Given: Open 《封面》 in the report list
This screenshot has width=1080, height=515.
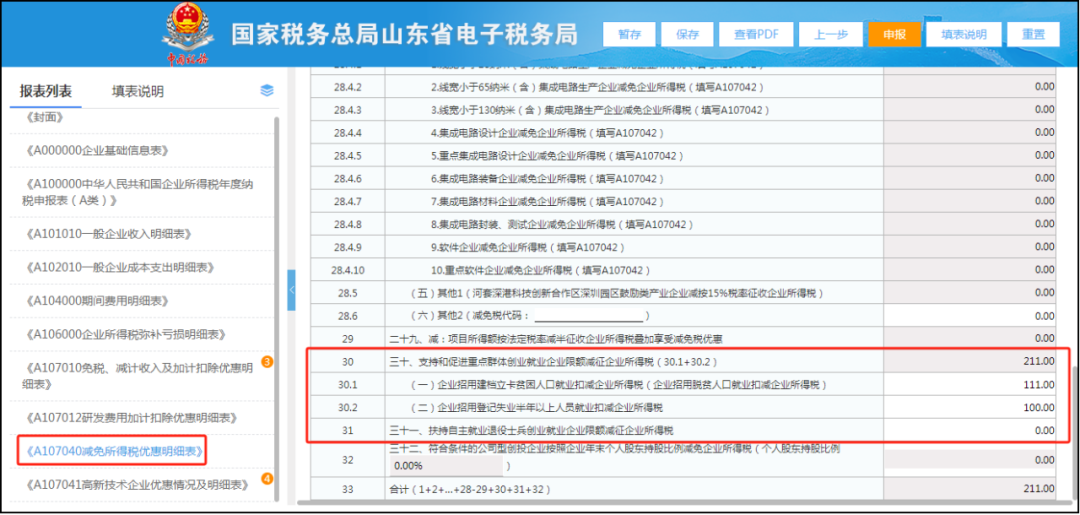Looking at the screenshot, I should point(43,117).
